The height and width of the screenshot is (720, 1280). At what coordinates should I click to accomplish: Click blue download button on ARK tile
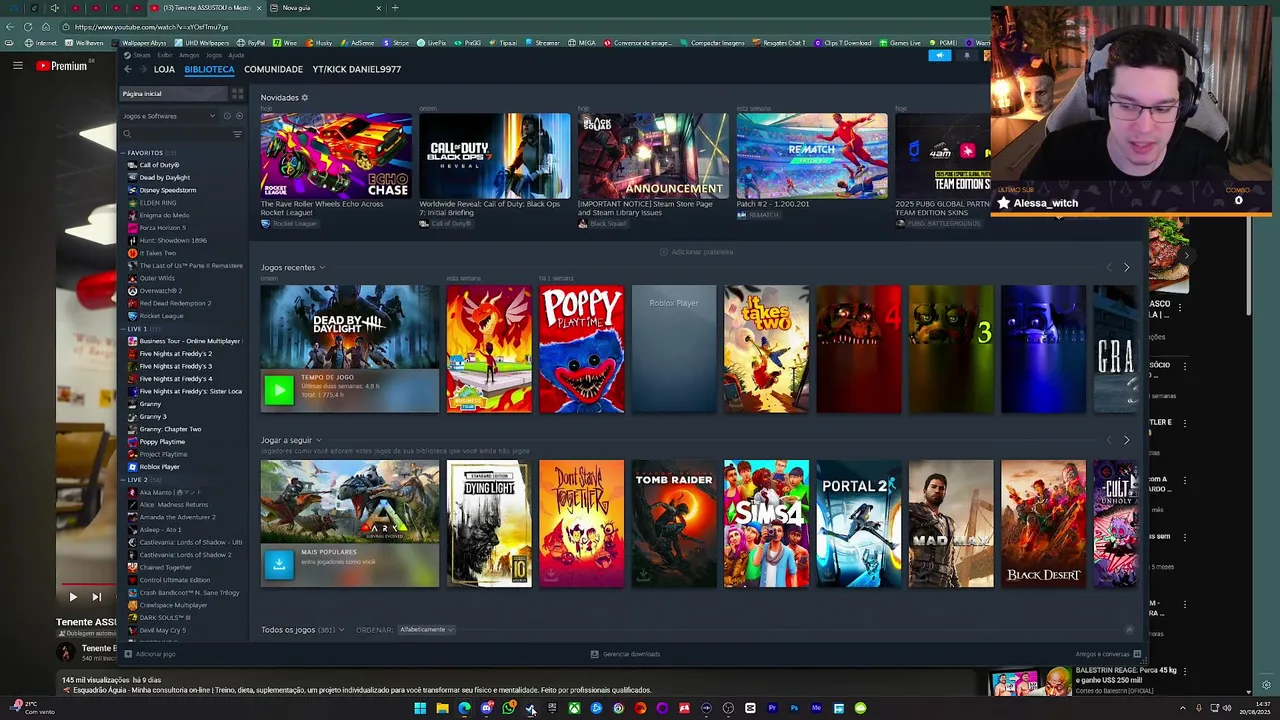click(x=279, y=564)
